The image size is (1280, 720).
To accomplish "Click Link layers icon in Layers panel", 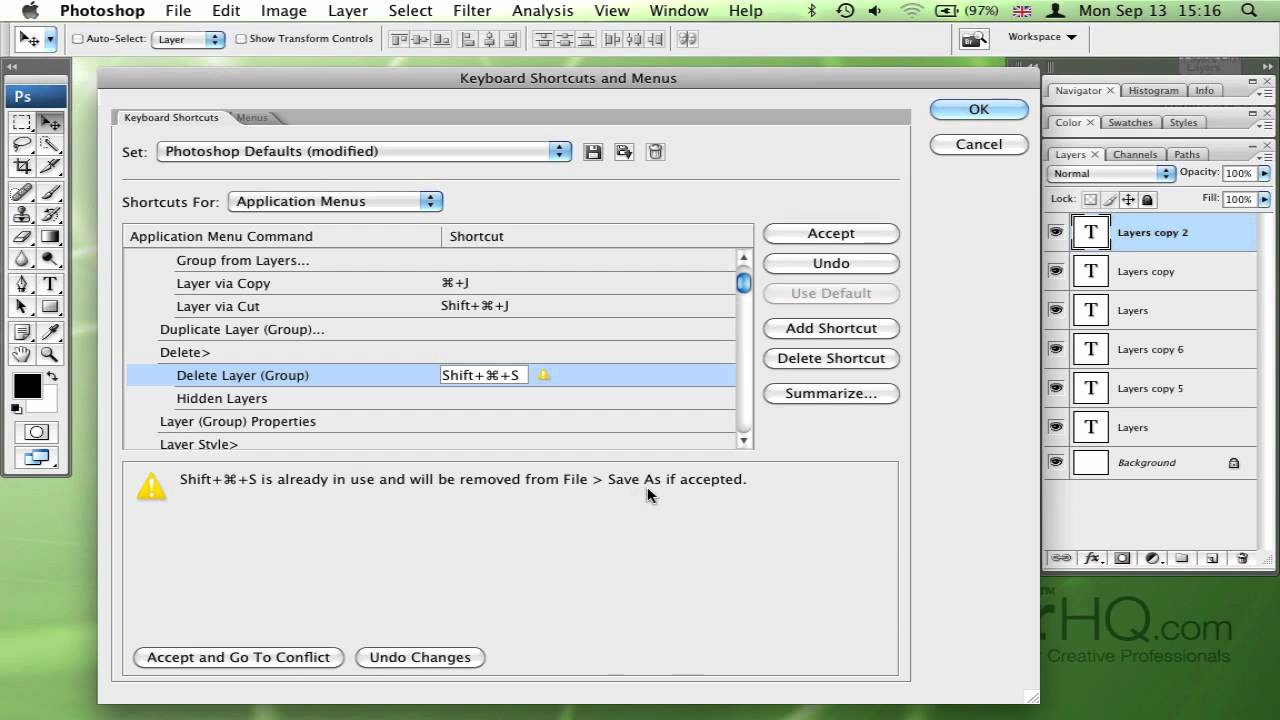I will coord(1062,558).
